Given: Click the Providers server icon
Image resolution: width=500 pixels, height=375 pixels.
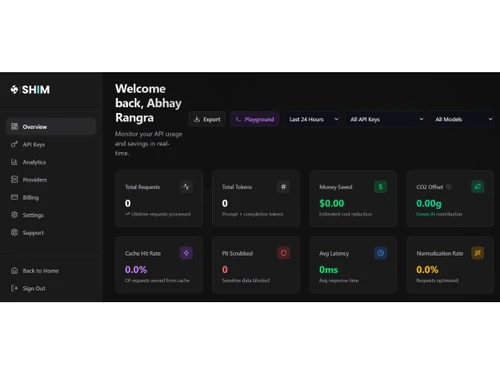Looking at the screenshot, I should tap(14, 179).
